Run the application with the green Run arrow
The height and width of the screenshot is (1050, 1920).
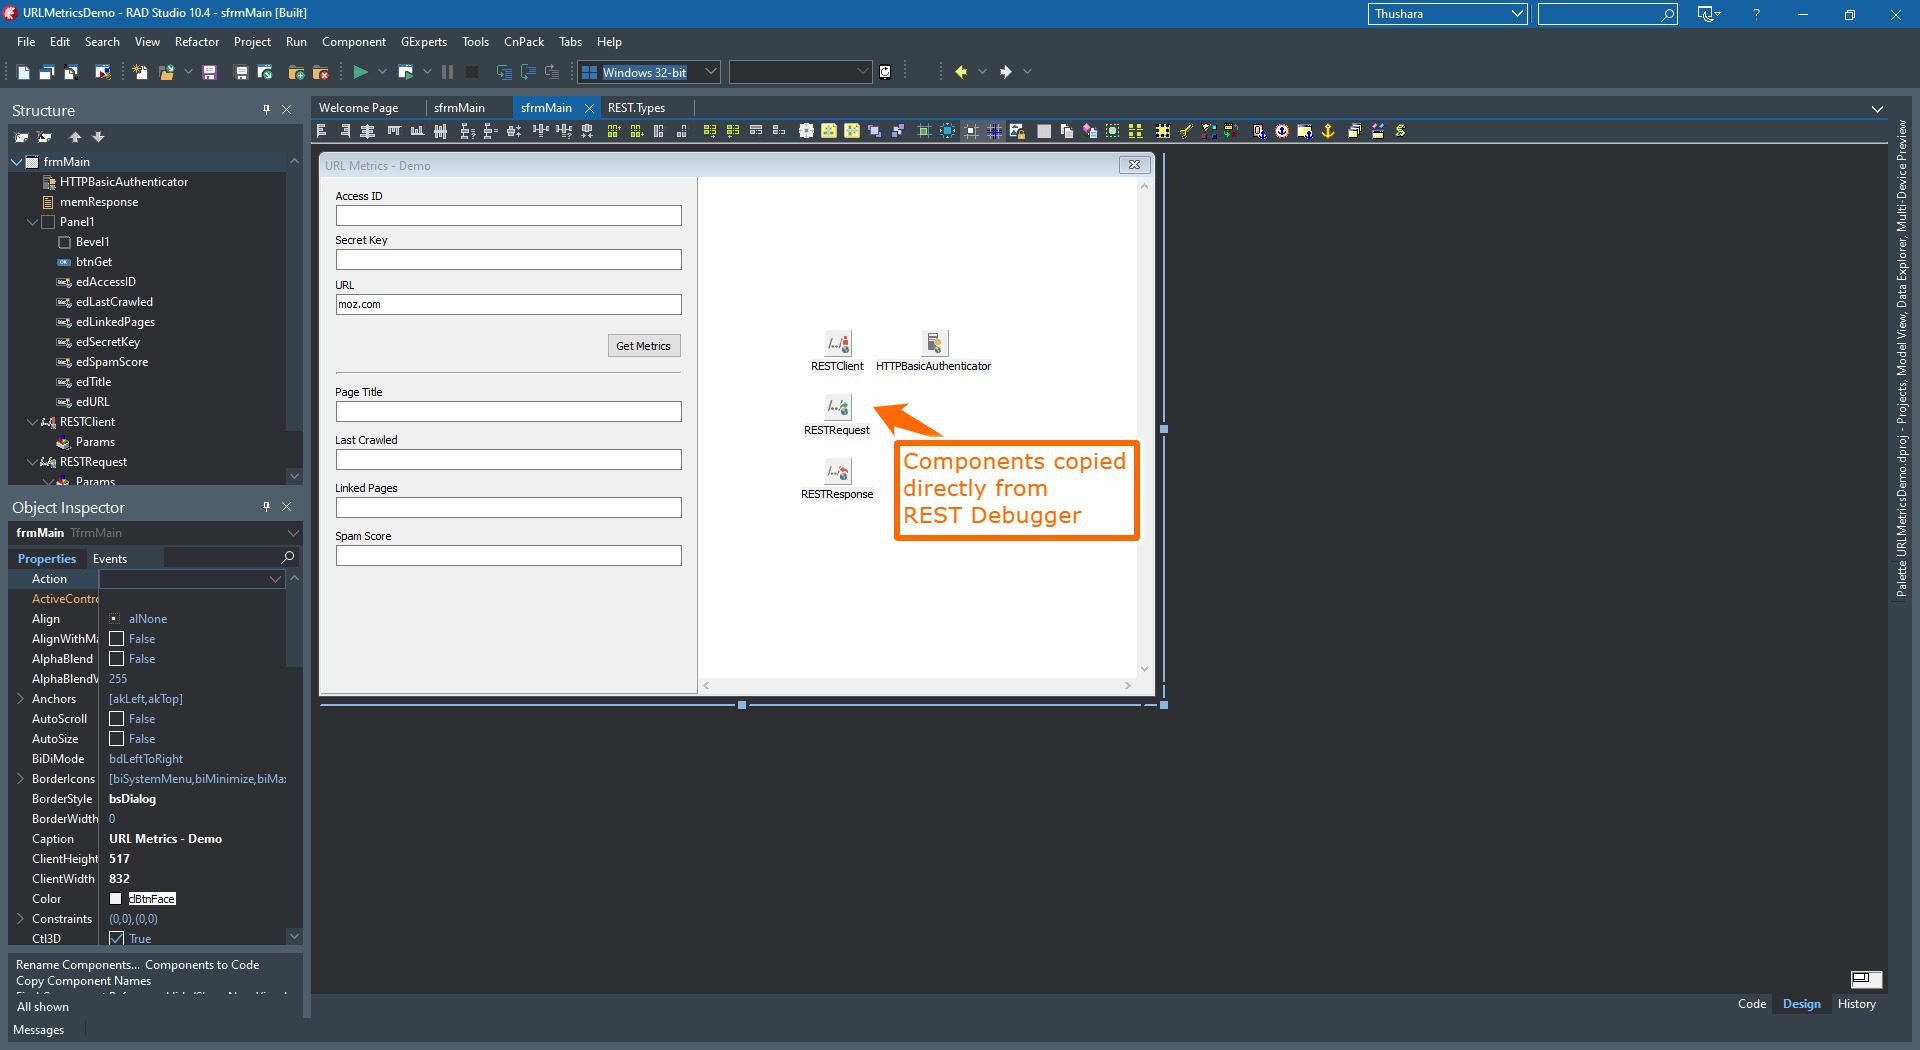pyautogui.click(x=359, y=71)
